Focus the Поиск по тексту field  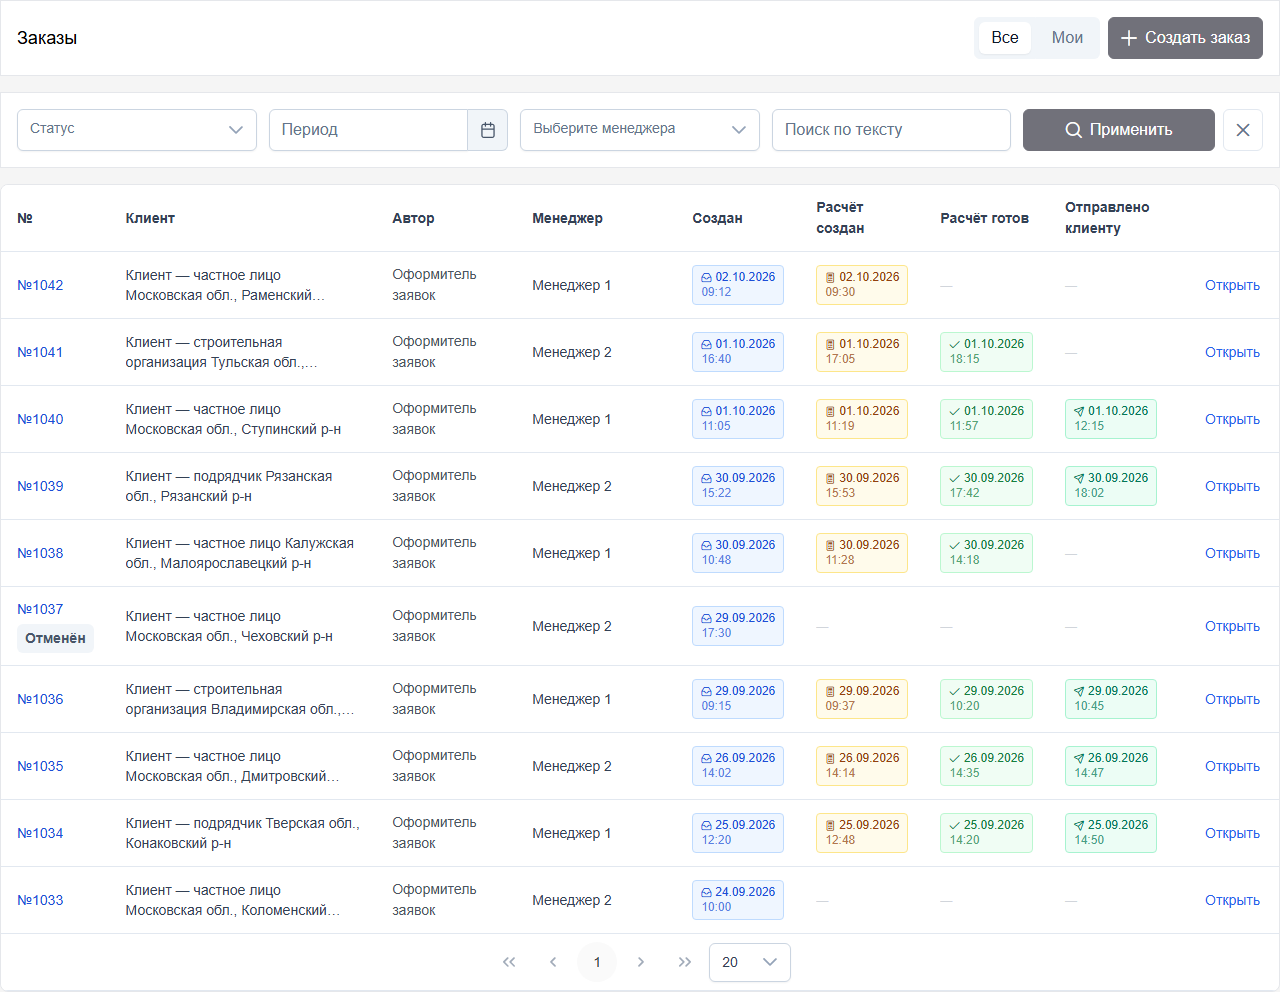[x=891, y=130]
